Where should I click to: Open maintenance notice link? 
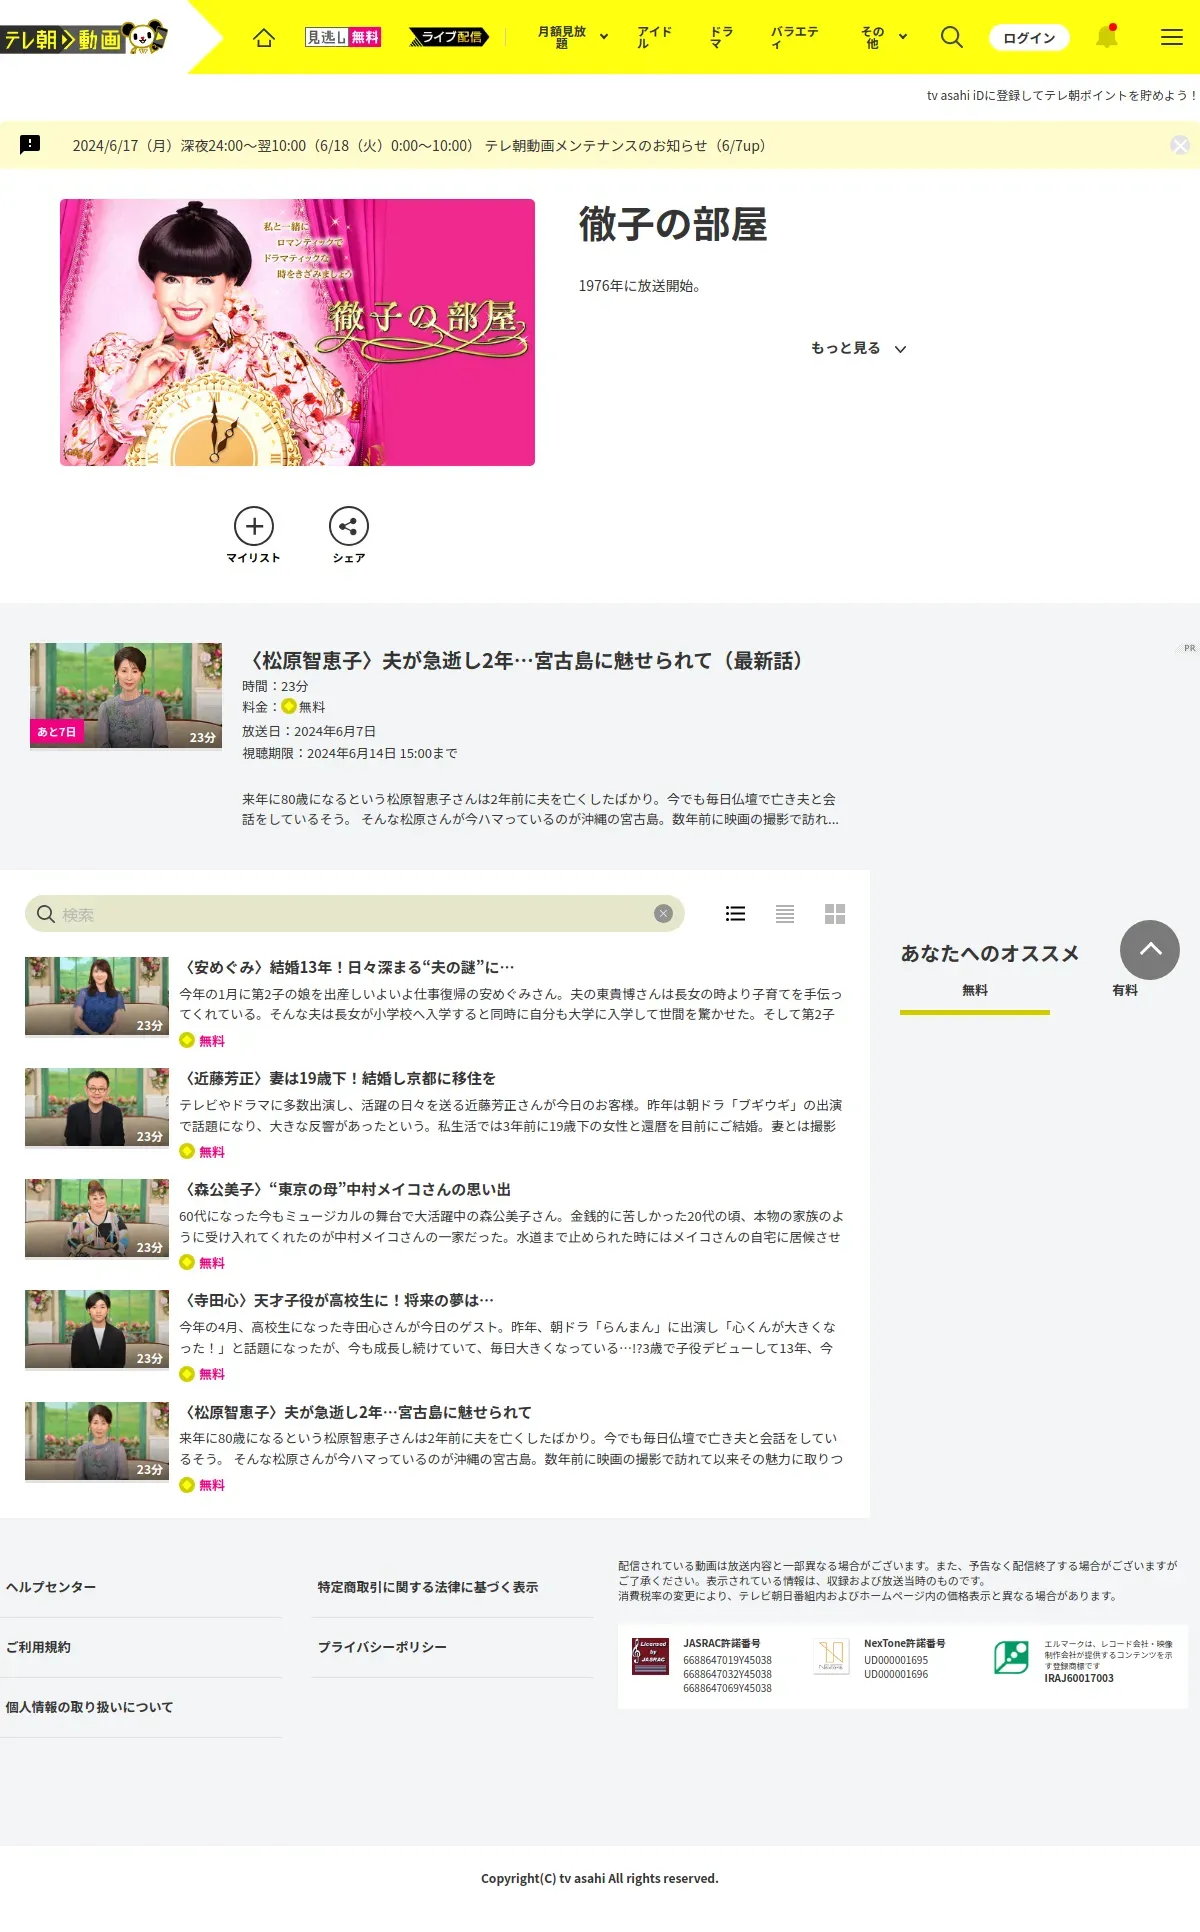[419, 146]
